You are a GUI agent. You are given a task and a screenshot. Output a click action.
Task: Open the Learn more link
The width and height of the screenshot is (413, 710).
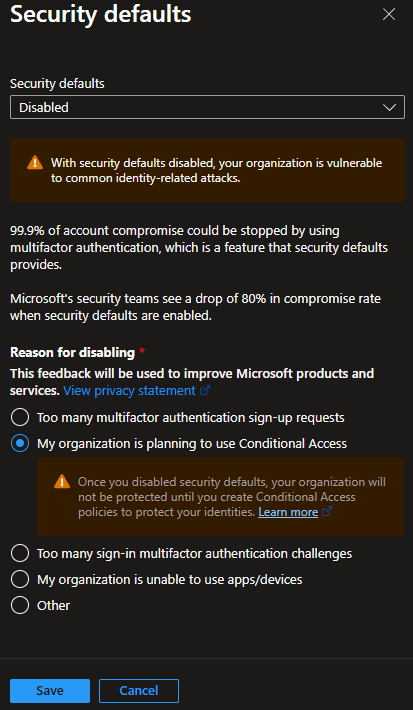288,512
